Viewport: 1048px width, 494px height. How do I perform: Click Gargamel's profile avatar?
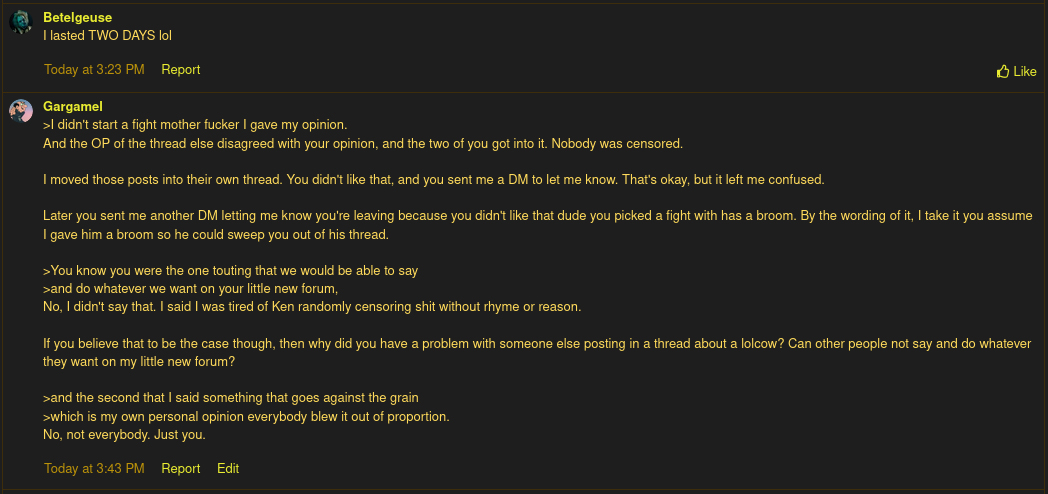20,110
